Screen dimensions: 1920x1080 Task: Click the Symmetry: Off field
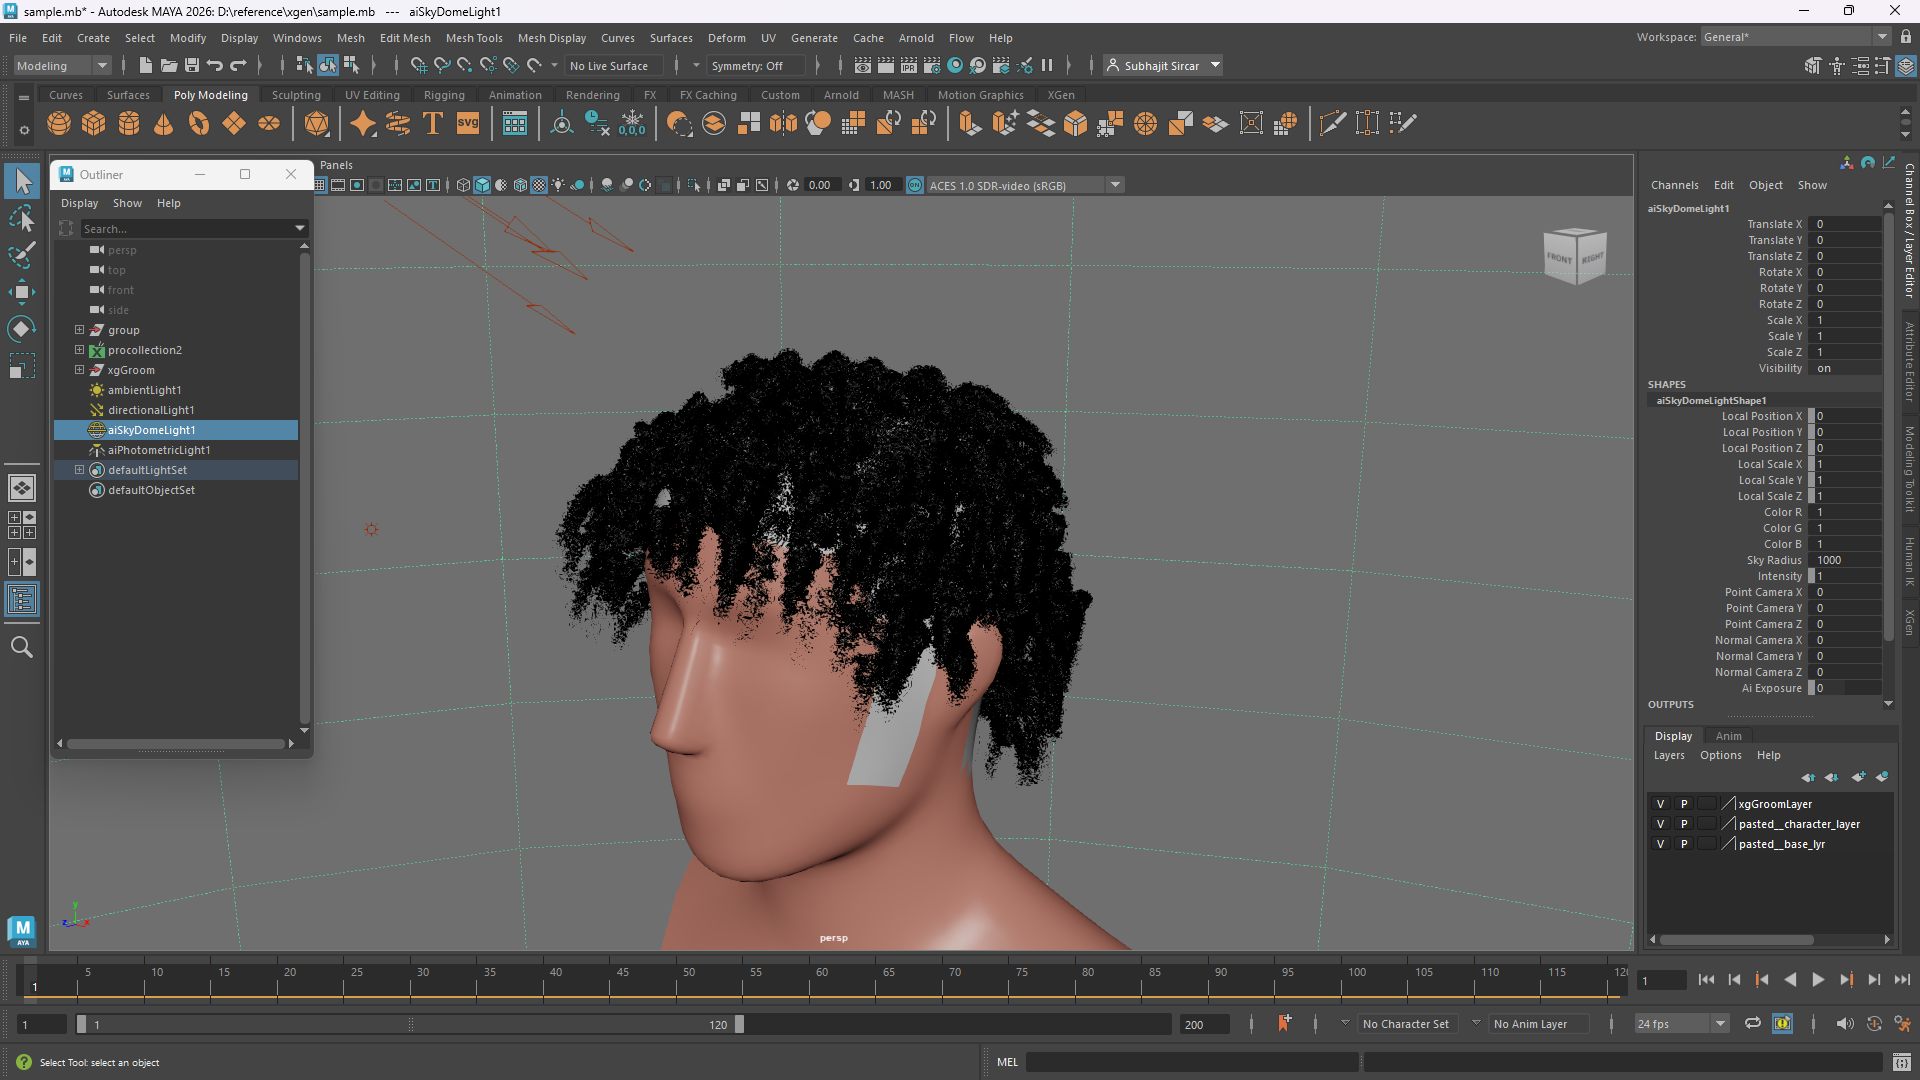757,66
